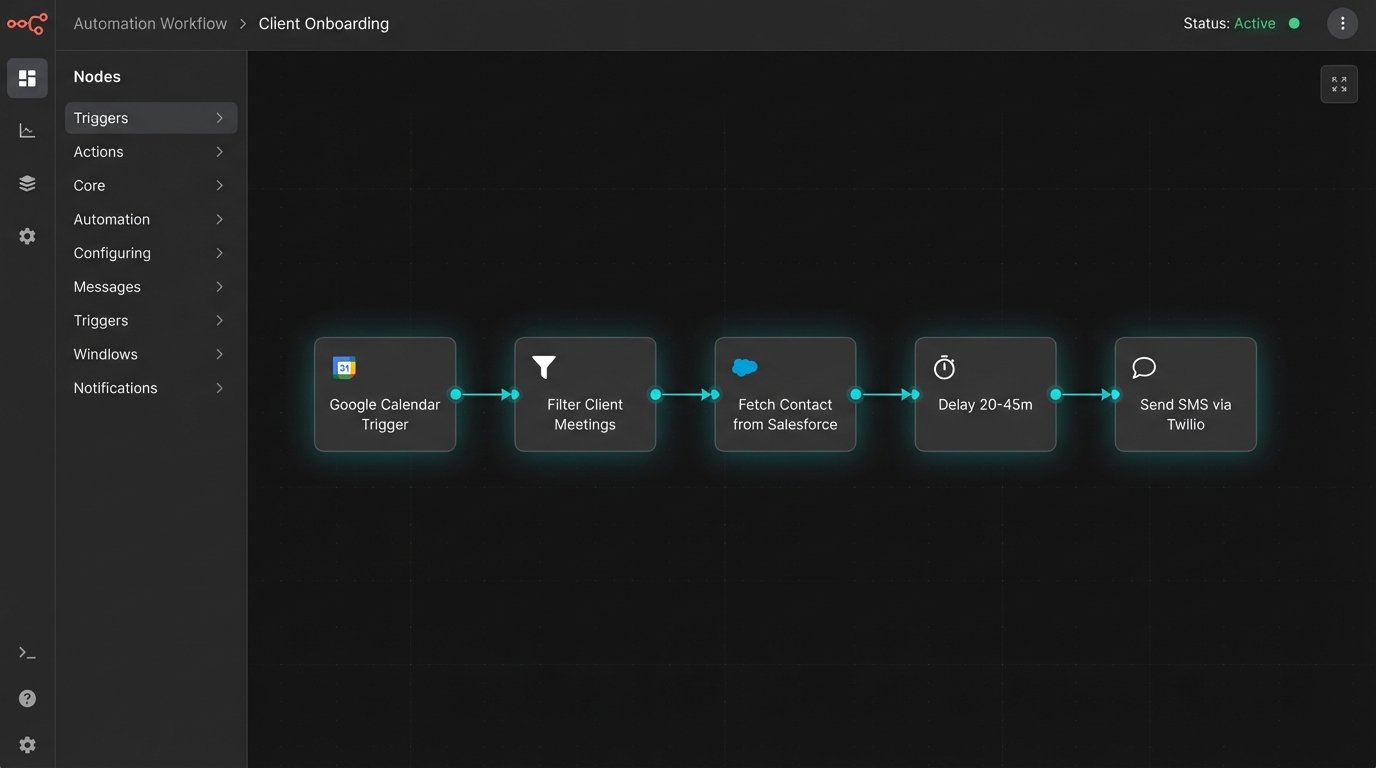Click the Salesforce cloud icon
1376x768 pixels.
coord(745,368)
